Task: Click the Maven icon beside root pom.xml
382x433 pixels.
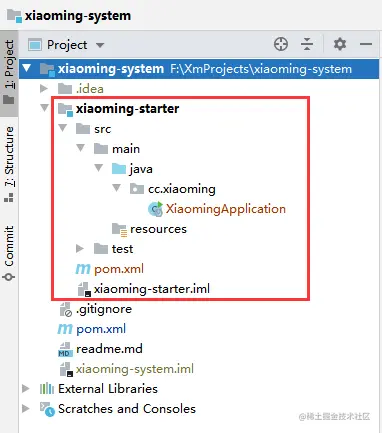Action: click(x=65, y=329)
